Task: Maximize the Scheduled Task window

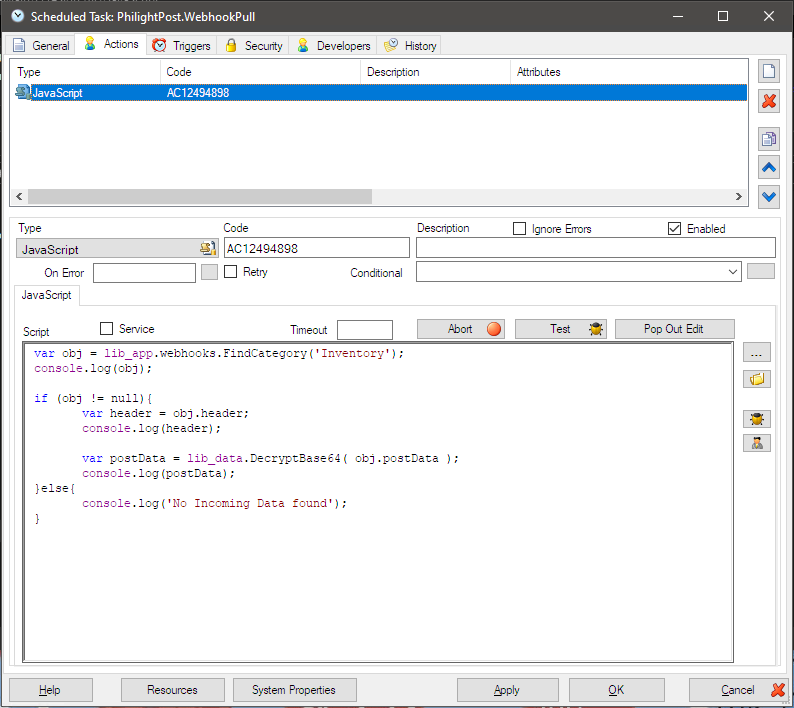Action: (x=723, y=16)
